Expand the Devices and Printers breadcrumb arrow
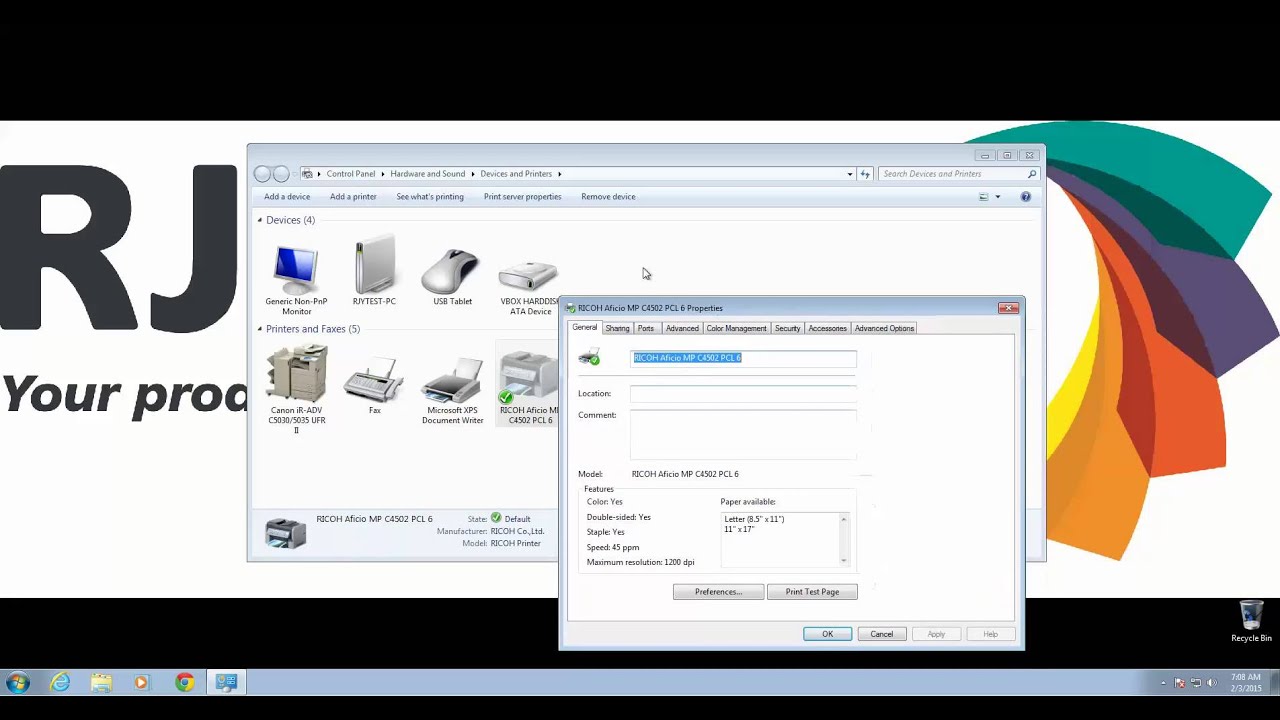1280x720 pixels. click(x=560, y=174)
